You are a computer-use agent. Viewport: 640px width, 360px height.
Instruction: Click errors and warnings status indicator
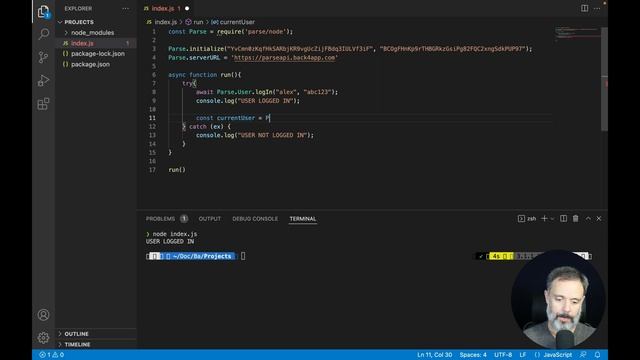point(51,355)
